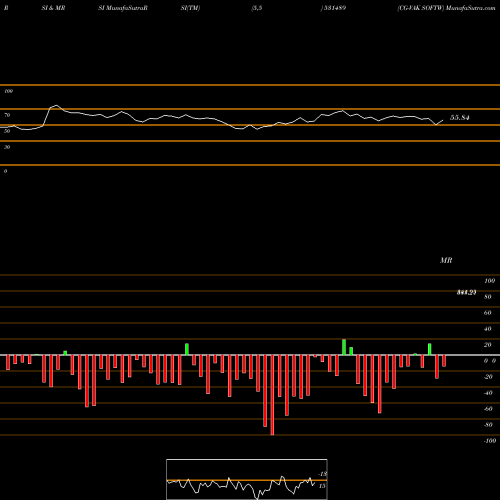Click the 40 label on MR axis
This screenshot has width=500, height=500.
[488, 329]
